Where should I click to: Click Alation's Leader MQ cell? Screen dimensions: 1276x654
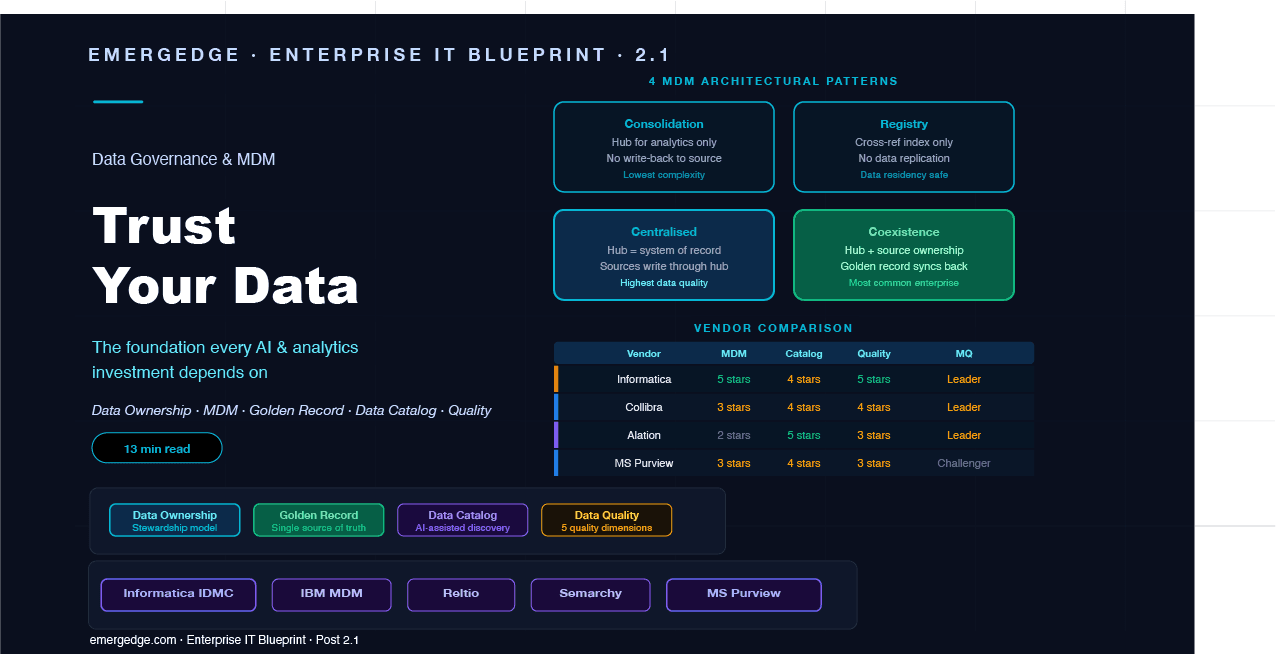tap(964, 436)
